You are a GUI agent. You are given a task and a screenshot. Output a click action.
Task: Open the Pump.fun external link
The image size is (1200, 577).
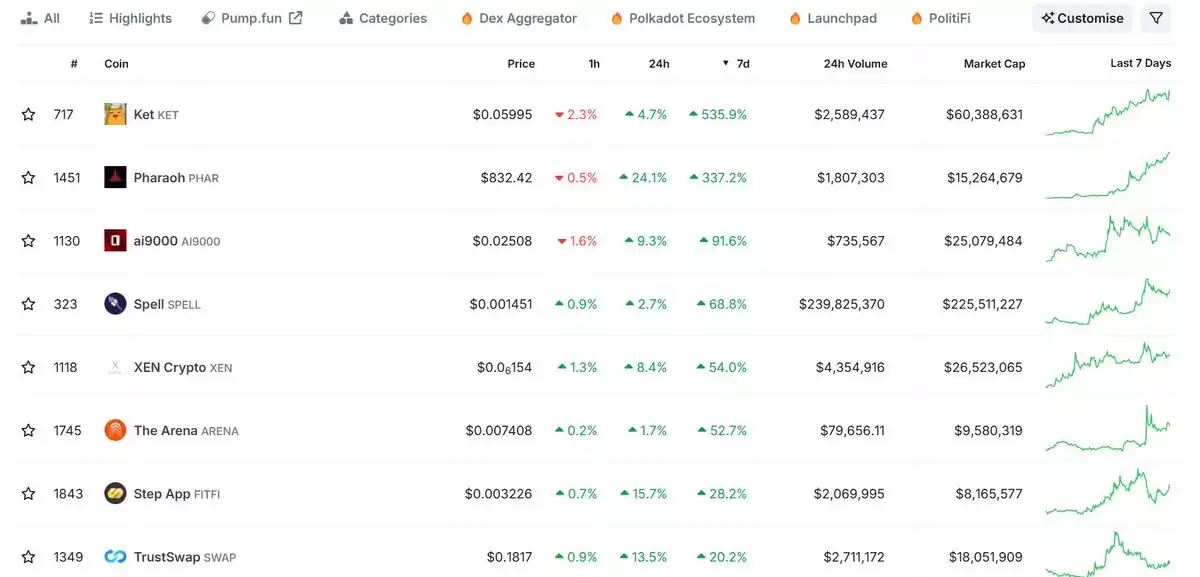(252, 18)
